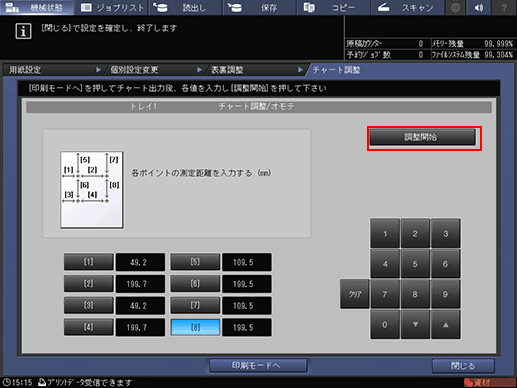Click the information icon beside the message
Image resolution: width=517 pixels, height=388 pixels.
(23, 31)
